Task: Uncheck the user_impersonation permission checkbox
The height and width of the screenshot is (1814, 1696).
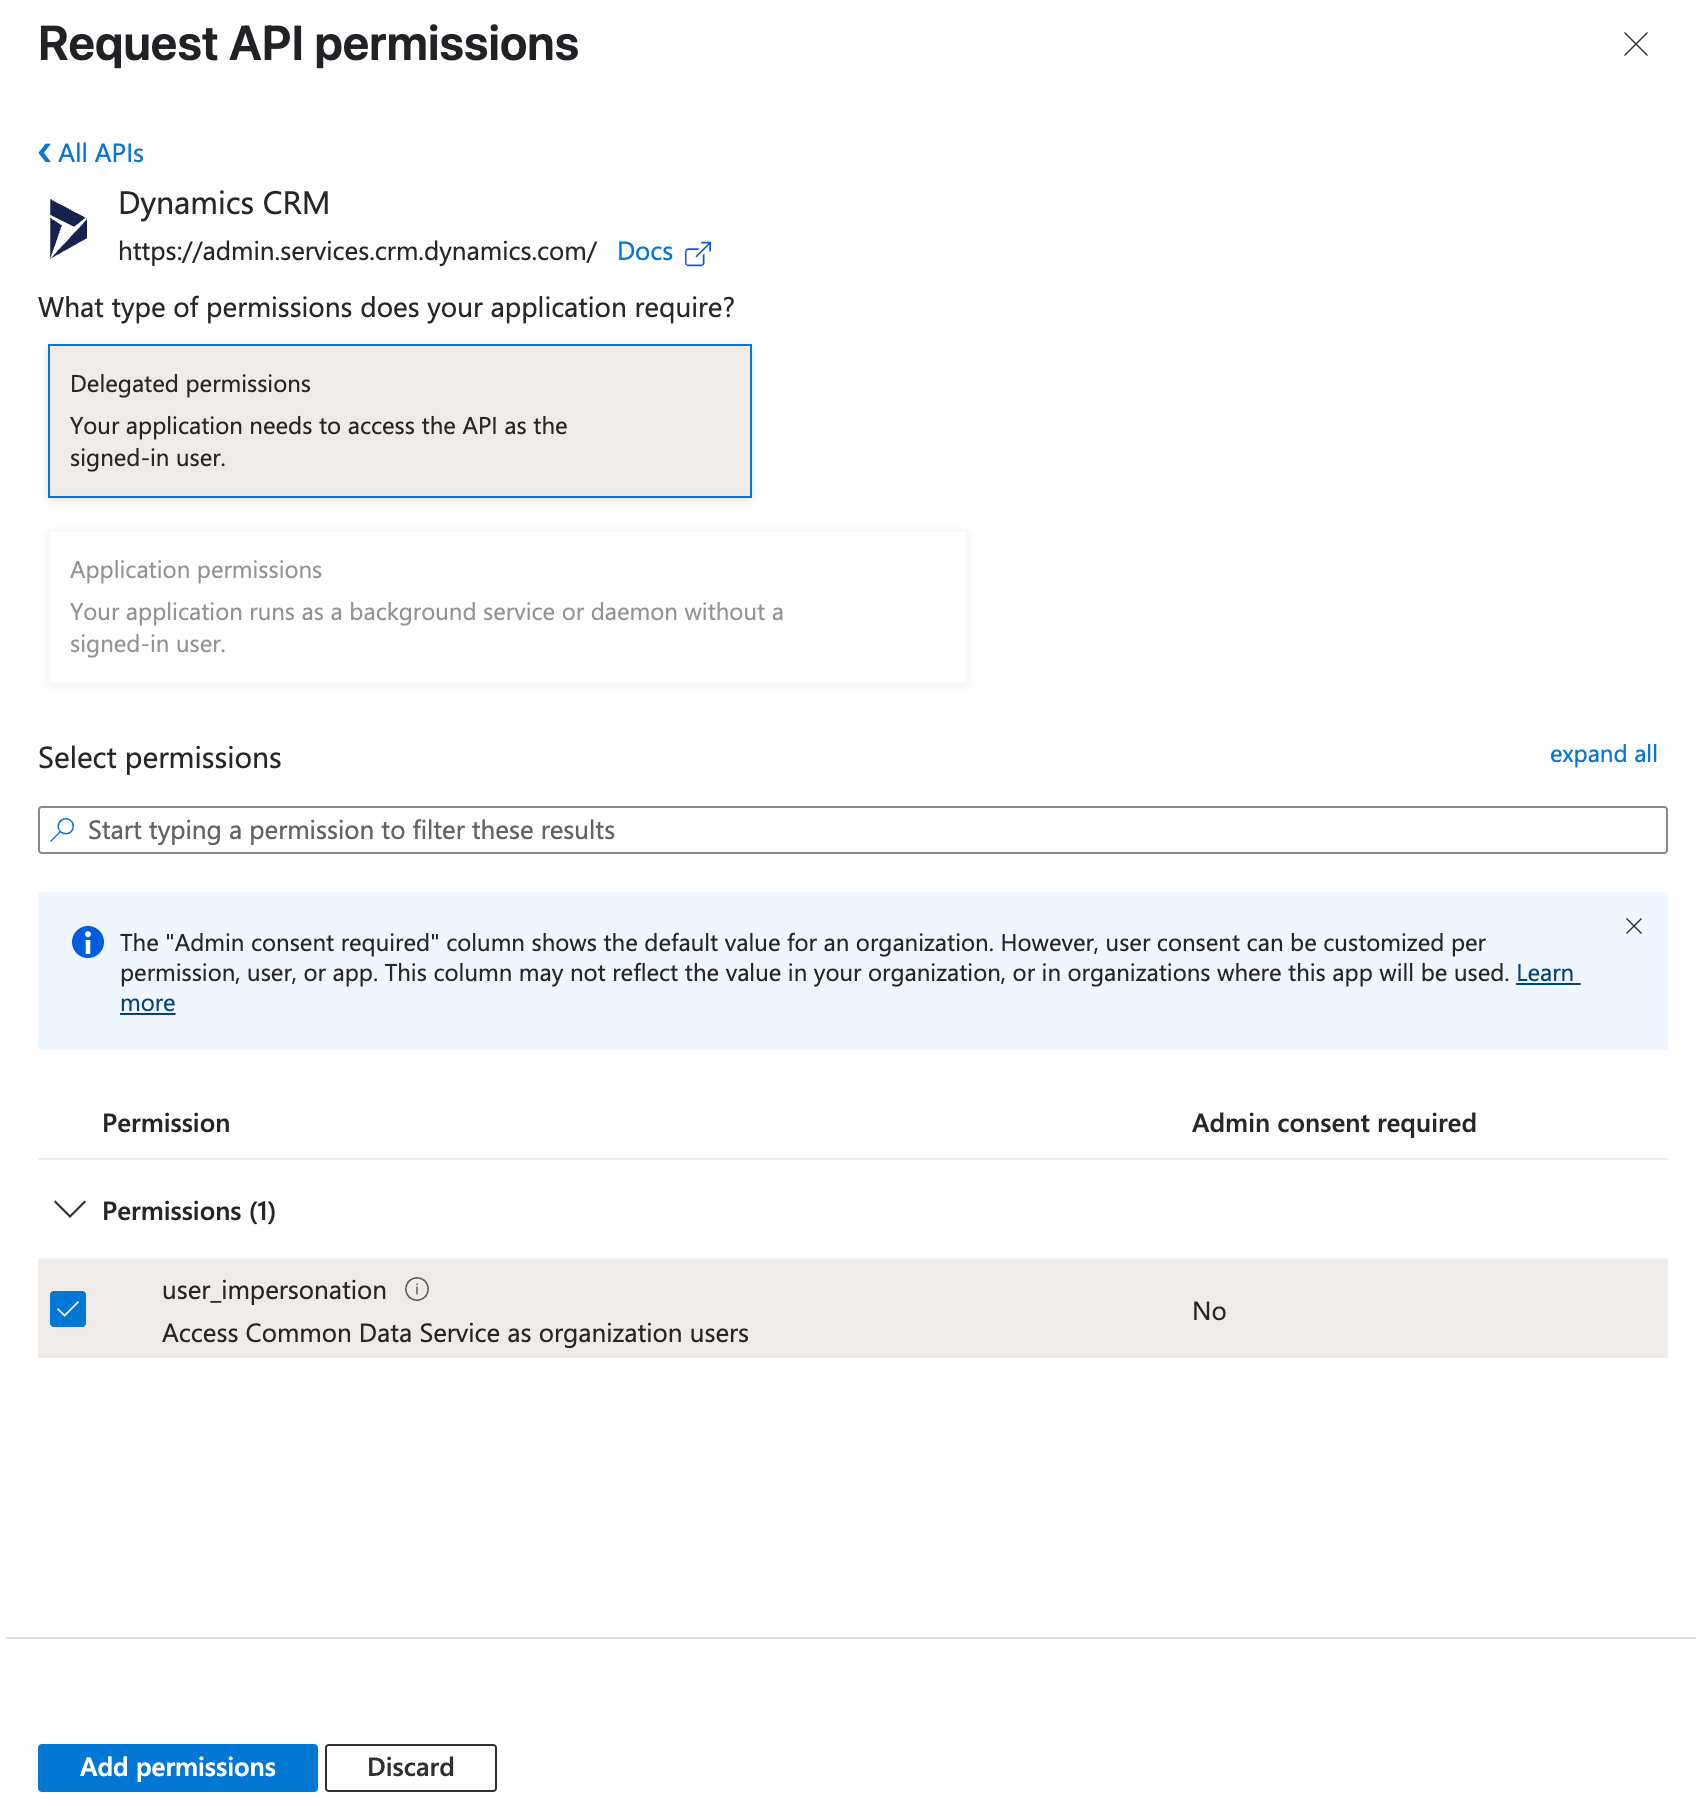Action: (70, 1310)
